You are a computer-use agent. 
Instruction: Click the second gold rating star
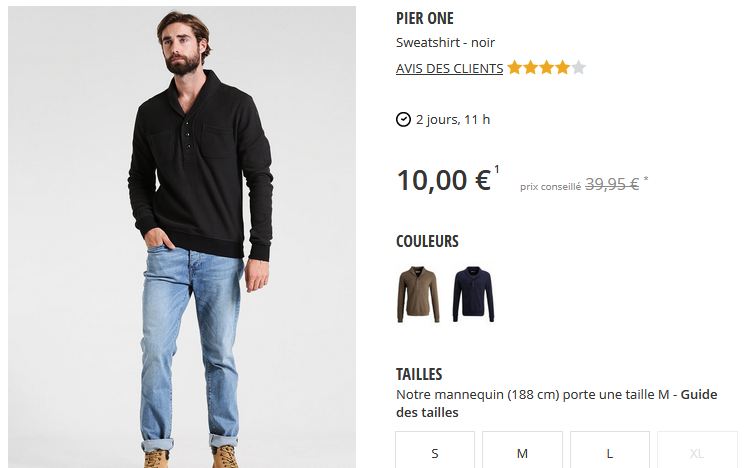click(x=531, y=68)
